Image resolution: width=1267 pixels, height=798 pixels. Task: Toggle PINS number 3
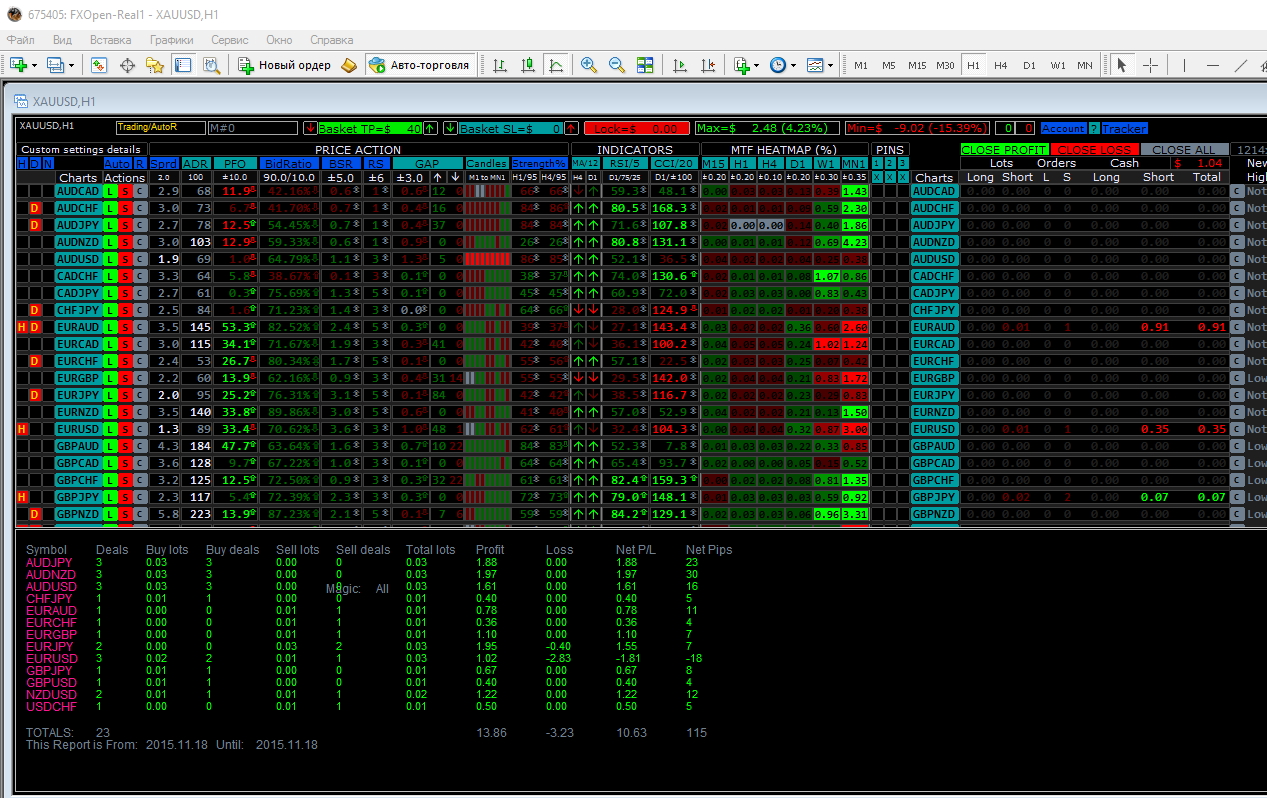click(902, 163)
